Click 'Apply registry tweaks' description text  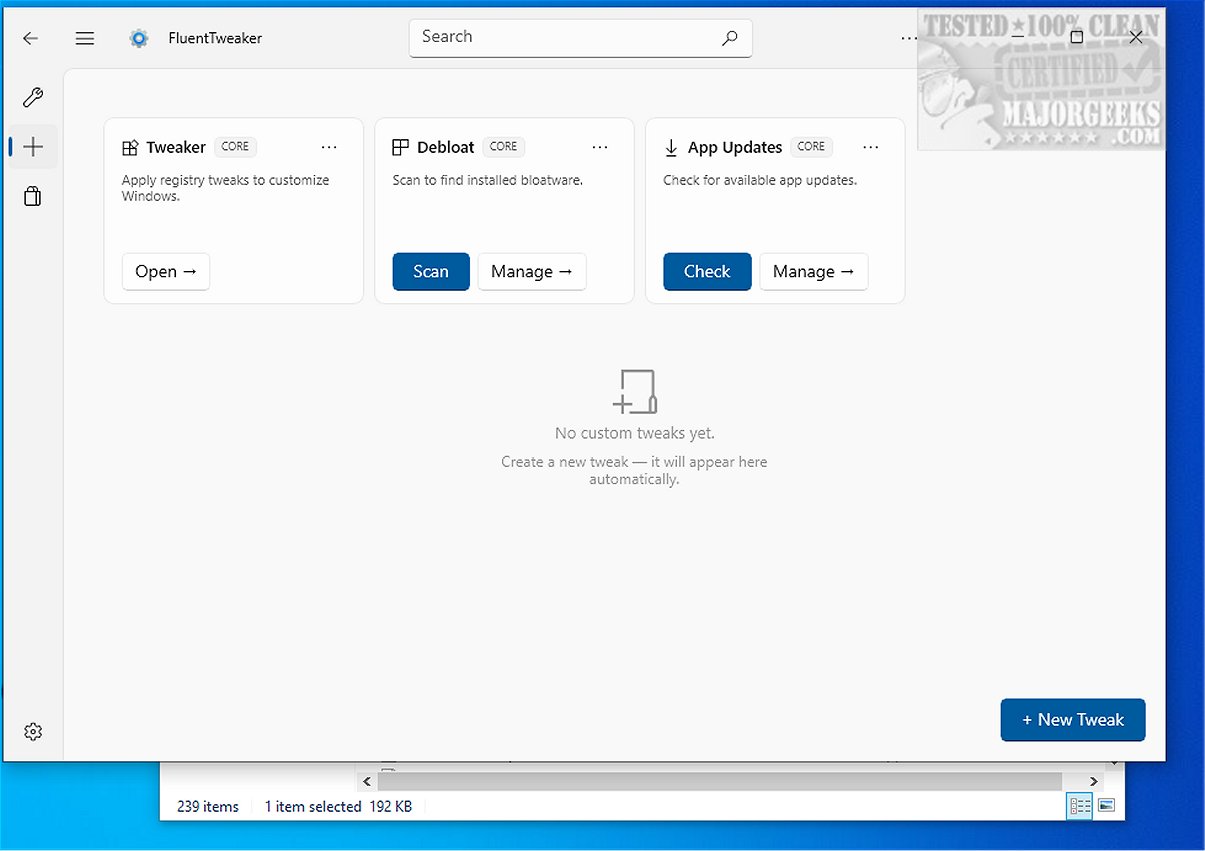(x=225, y=188)
